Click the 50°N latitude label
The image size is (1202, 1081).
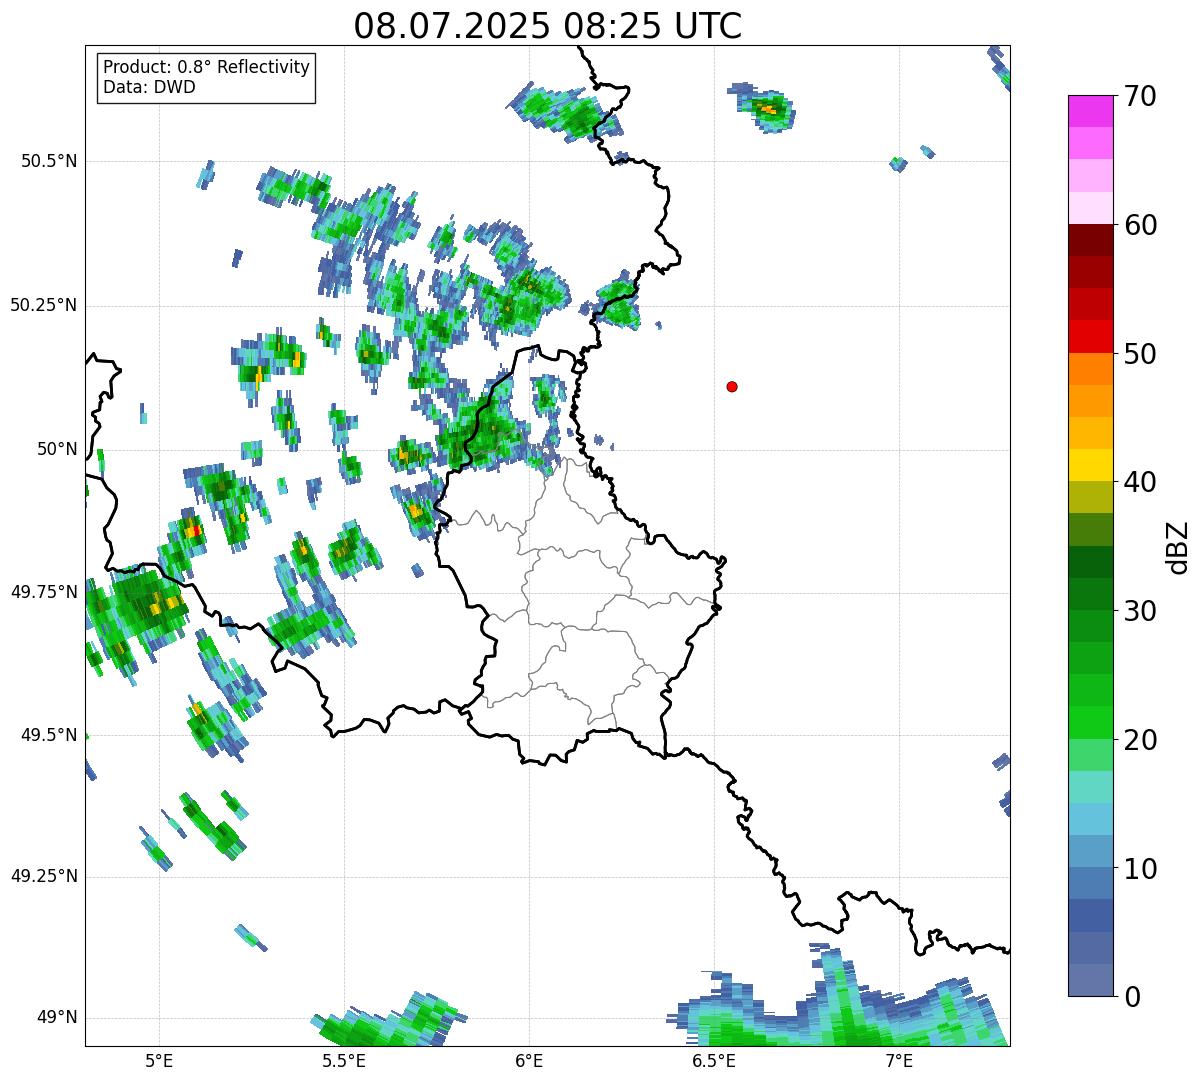coord(56,449)
